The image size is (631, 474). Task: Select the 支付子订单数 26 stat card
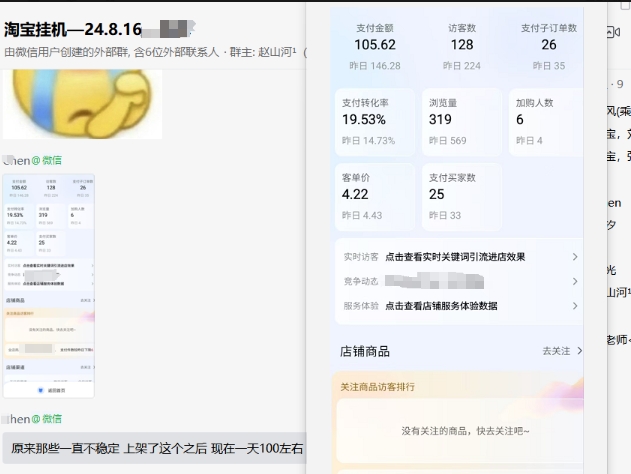tap(548, 46)
